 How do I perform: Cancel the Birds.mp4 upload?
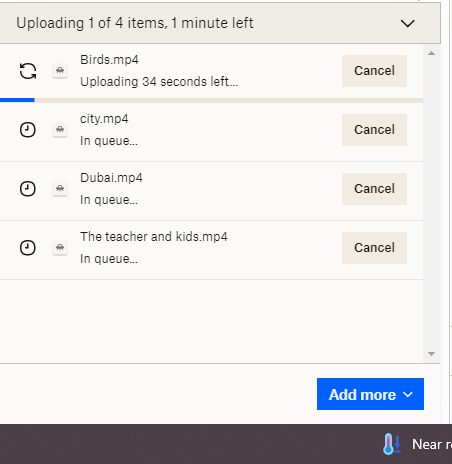pos(374,71)
